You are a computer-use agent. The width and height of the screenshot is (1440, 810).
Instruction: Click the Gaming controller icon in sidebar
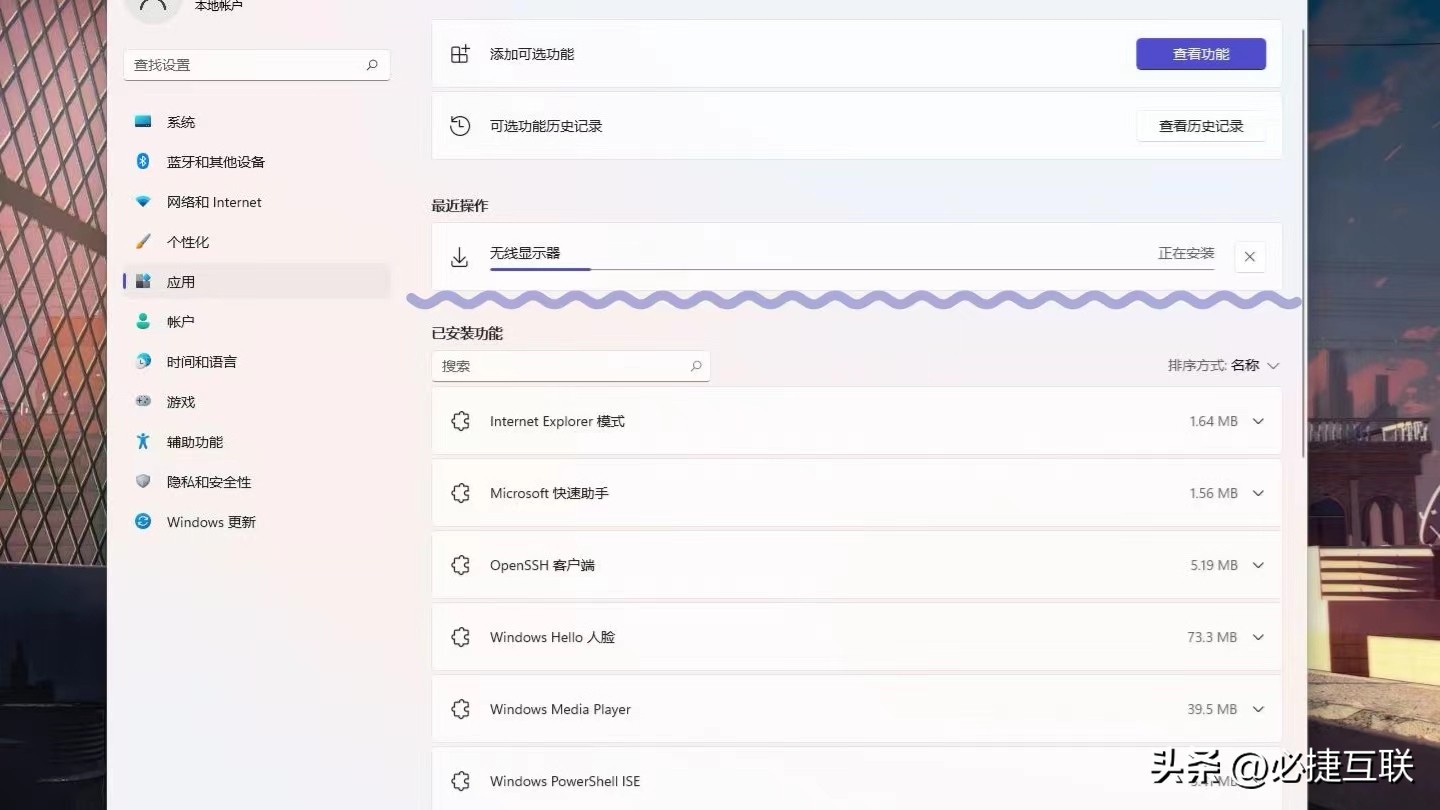[x=143, y=401]
